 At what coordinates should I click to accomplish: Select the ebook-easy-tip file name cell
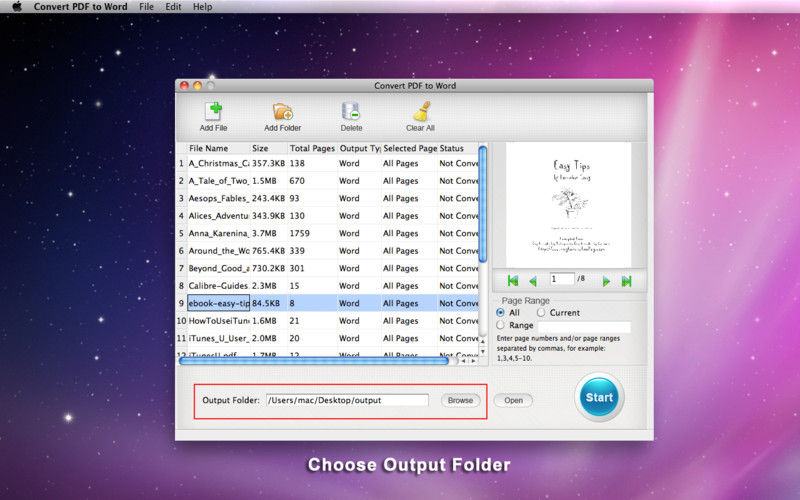(x=218, y=303)
